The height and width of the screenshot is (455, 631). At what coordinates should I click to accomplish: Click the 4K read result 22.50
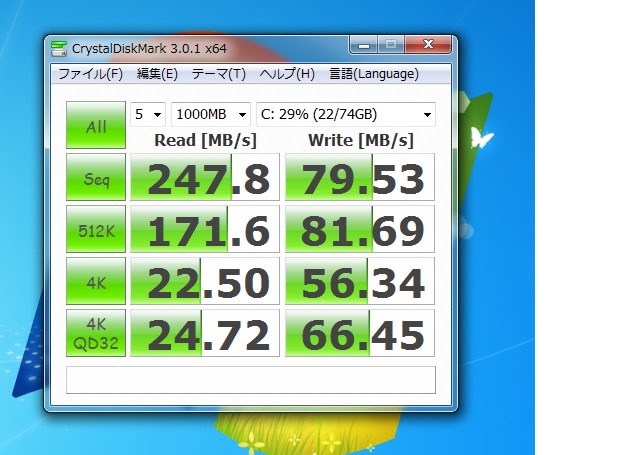205,281
